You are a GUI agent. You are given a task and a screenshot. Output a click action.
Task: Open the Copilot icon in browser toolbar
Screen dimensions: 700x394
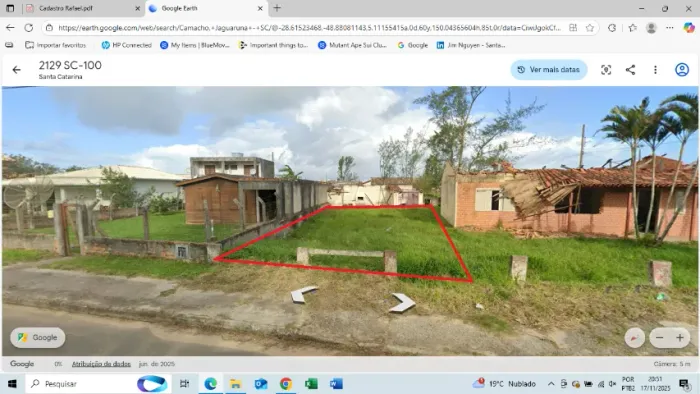pos(689,28)
